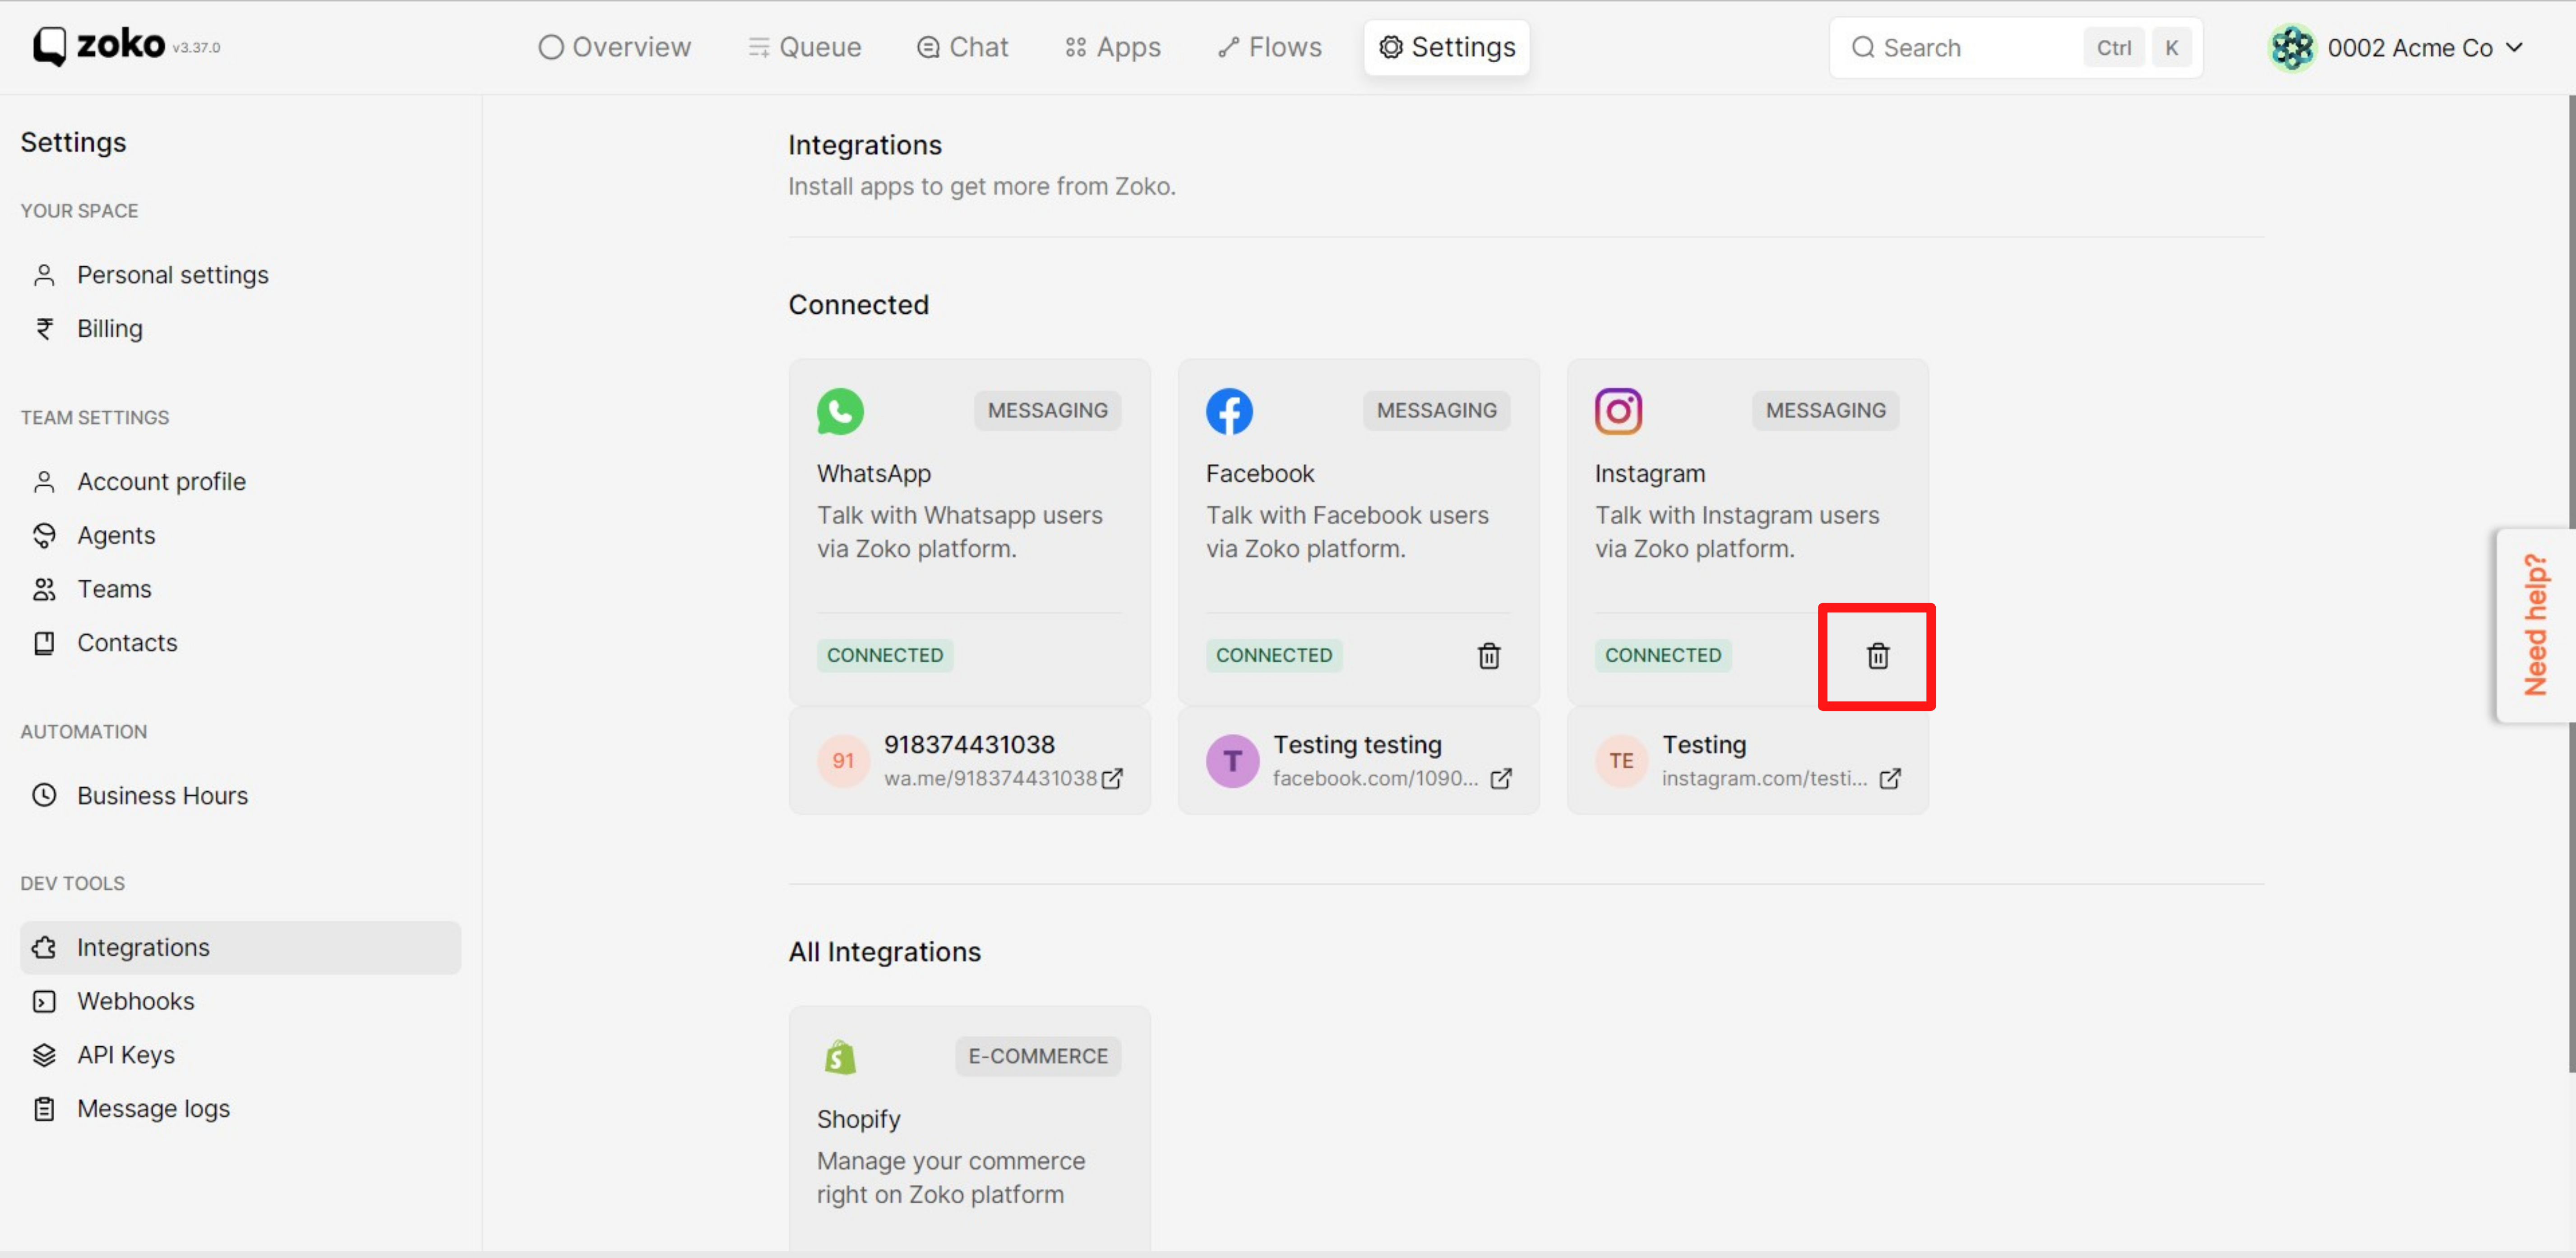
Task: Click the Instagram logo icon
Action: click(1618, 411)
